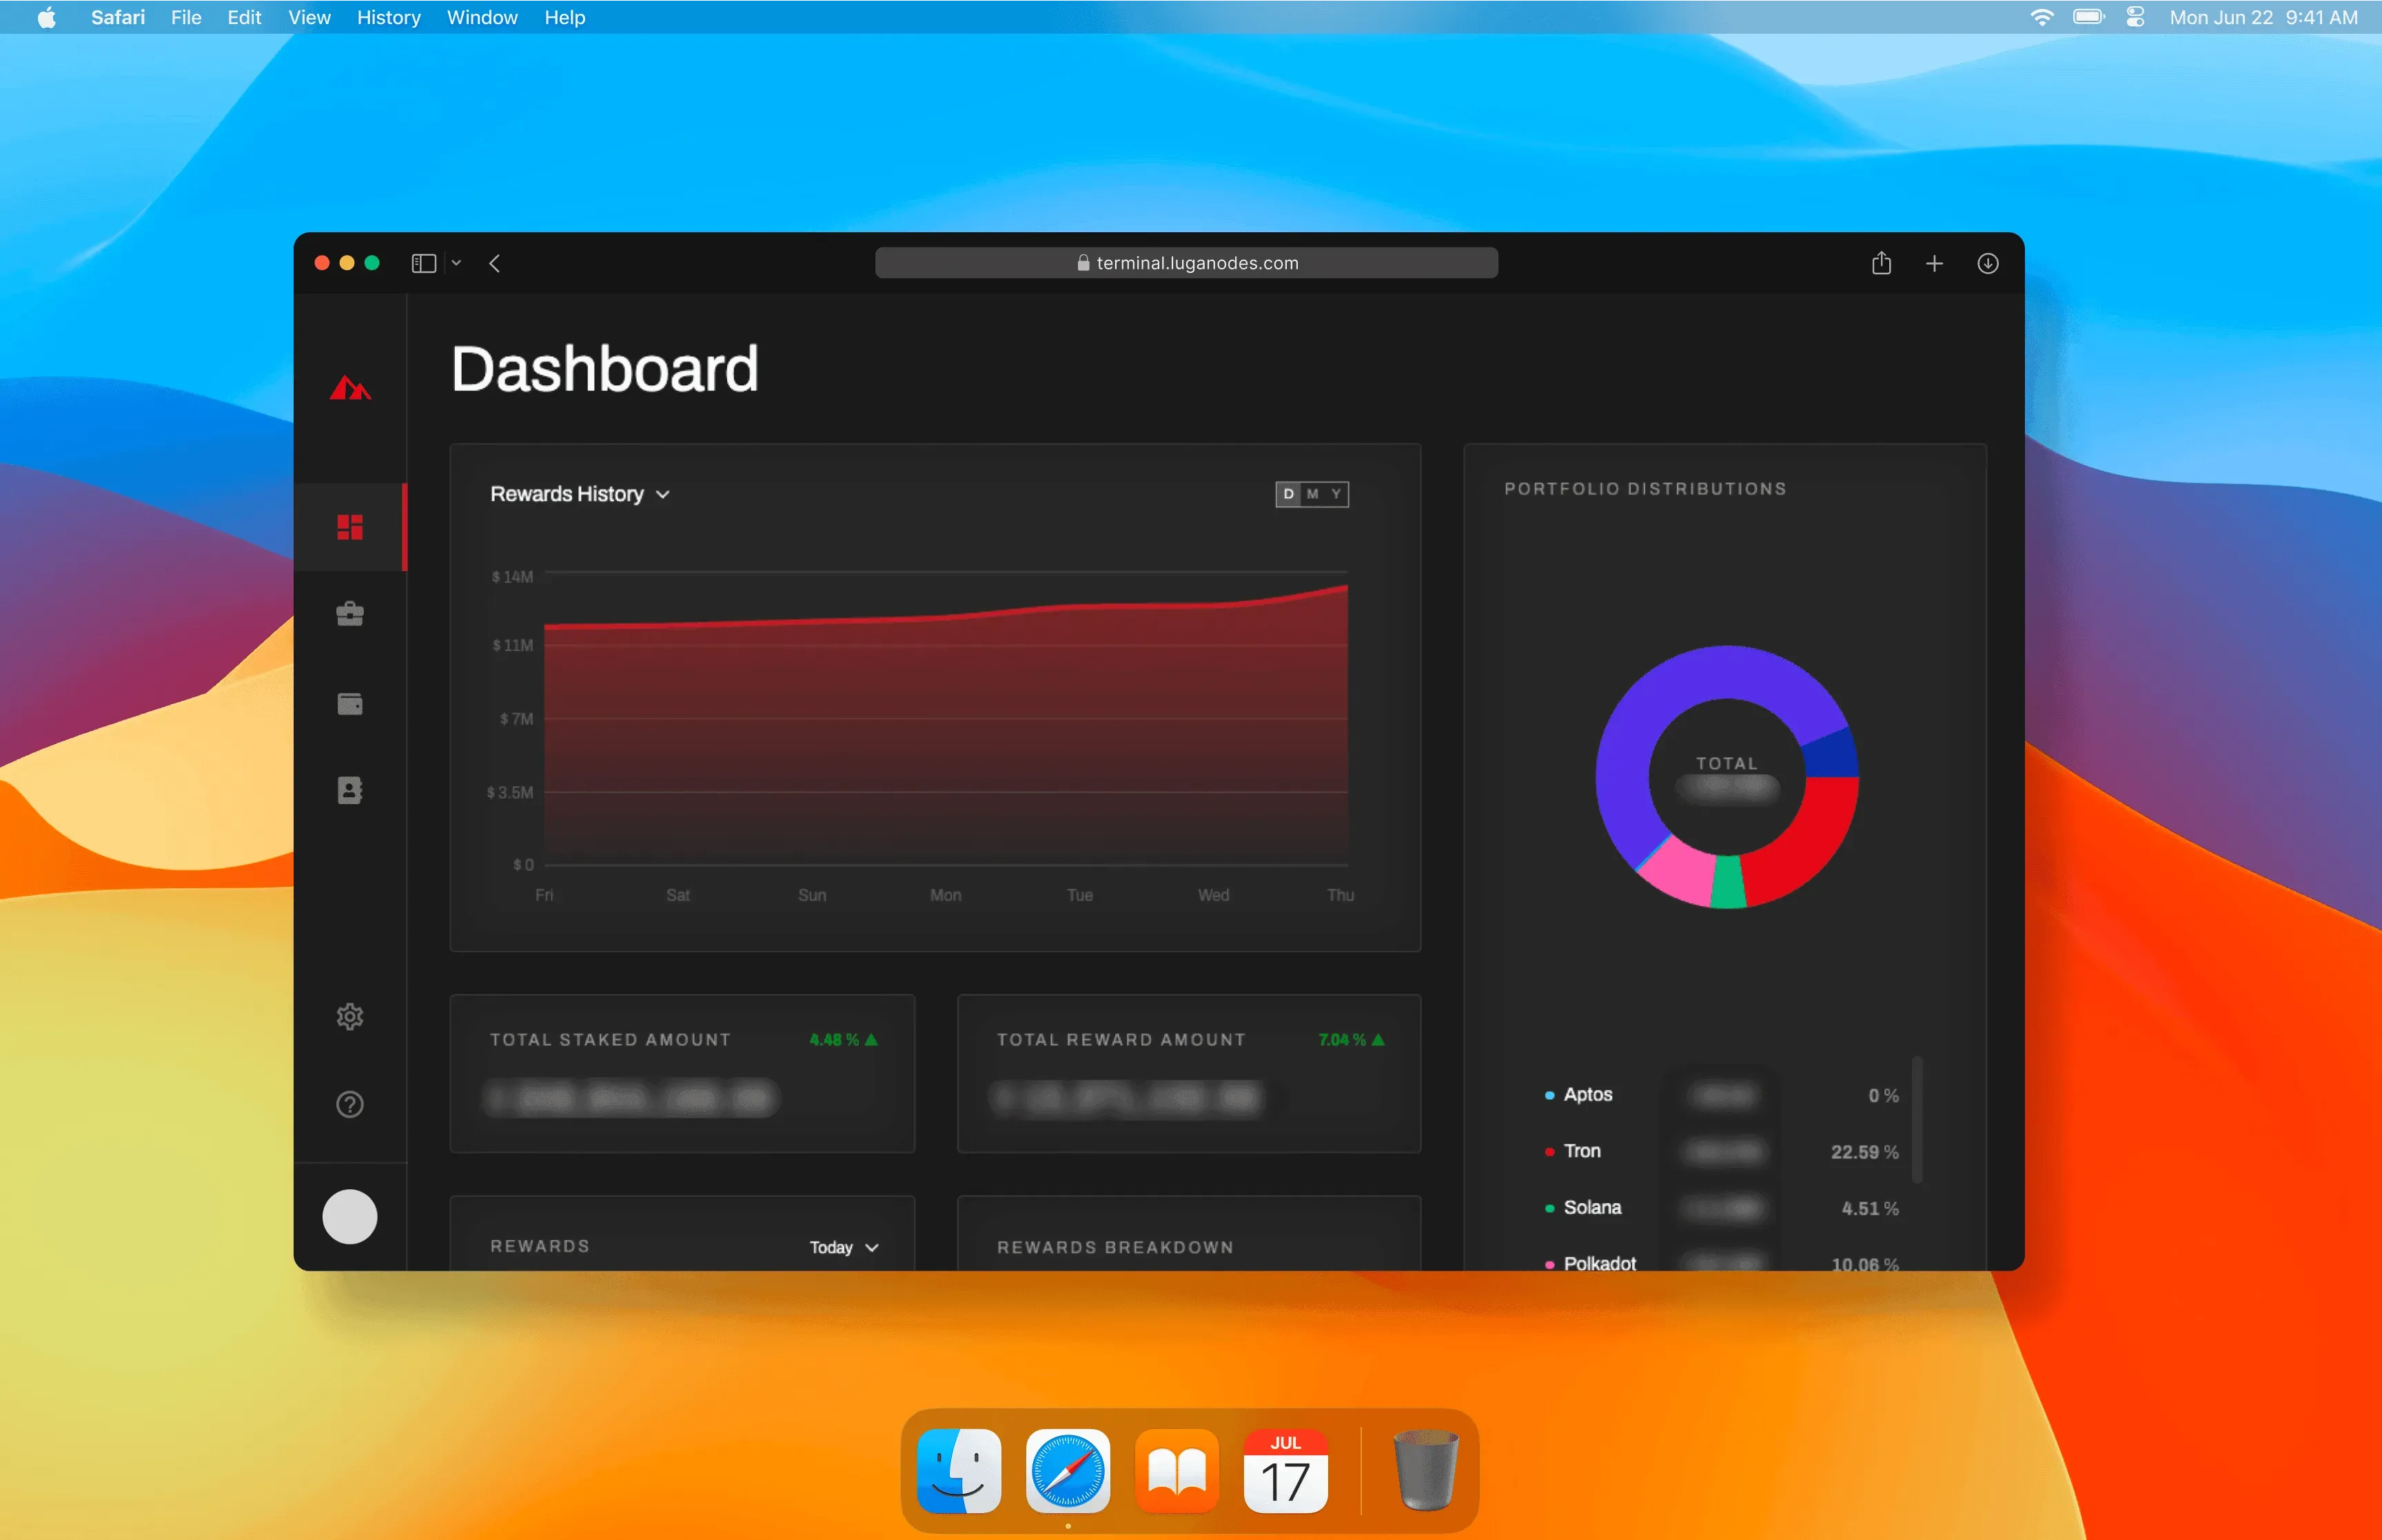
Task: Open the Apple menu
Action: pos(47,17)
